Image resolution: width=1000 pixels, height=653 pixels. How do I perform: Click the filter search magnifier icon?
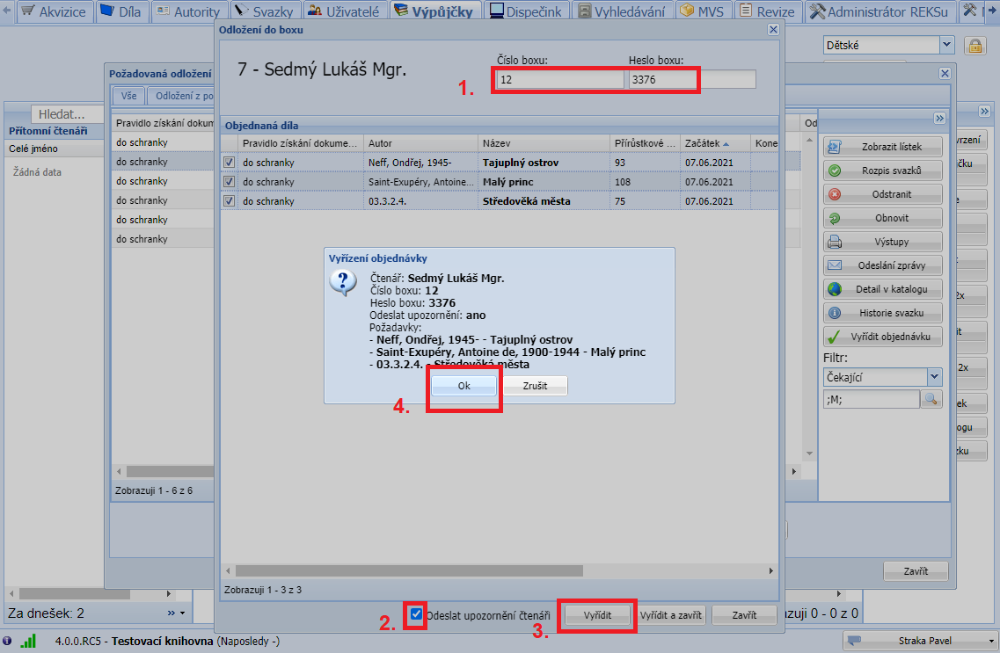[x=931, y=399]
